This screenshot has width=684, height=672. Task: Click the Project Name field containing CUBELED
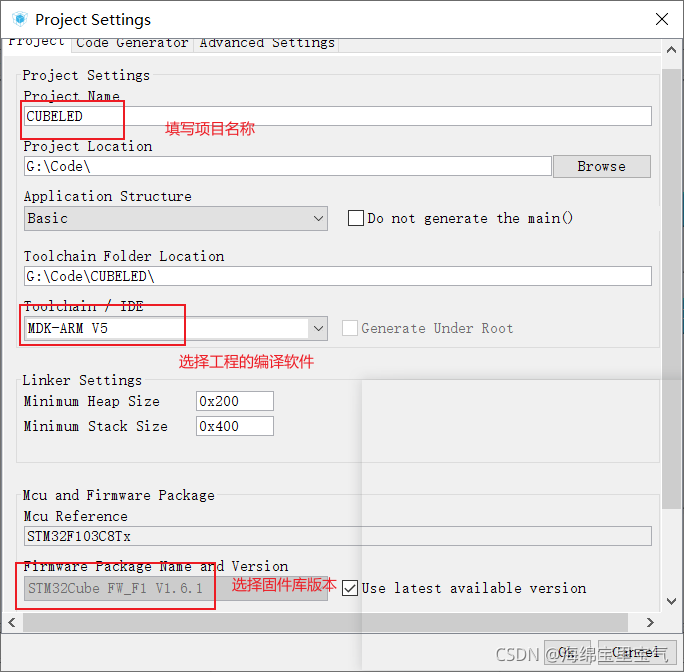point(338,116)
